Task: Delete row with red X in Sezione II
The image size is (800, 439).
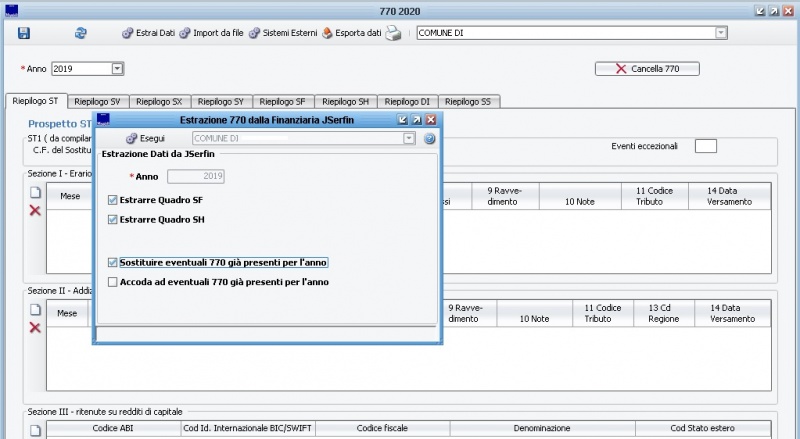Action: [35, 327]
